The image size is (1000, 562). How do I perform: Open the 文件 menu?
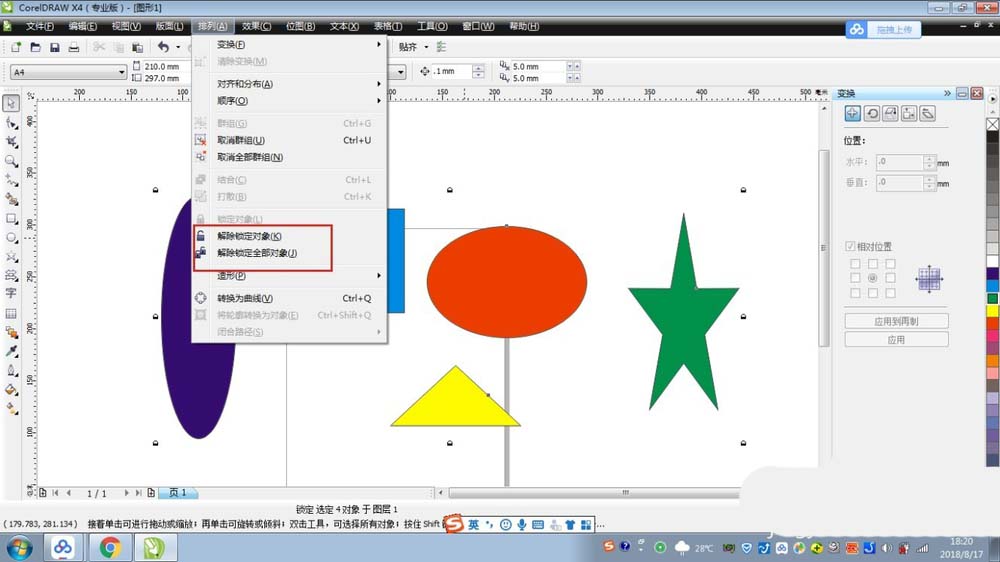40,26
